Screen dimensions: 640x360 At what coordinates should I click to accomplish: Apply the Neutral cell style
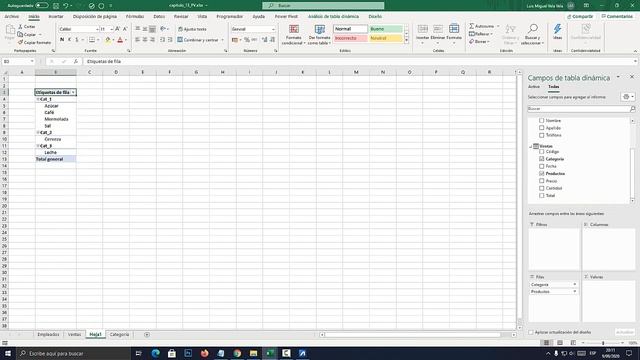click(386, 38)
